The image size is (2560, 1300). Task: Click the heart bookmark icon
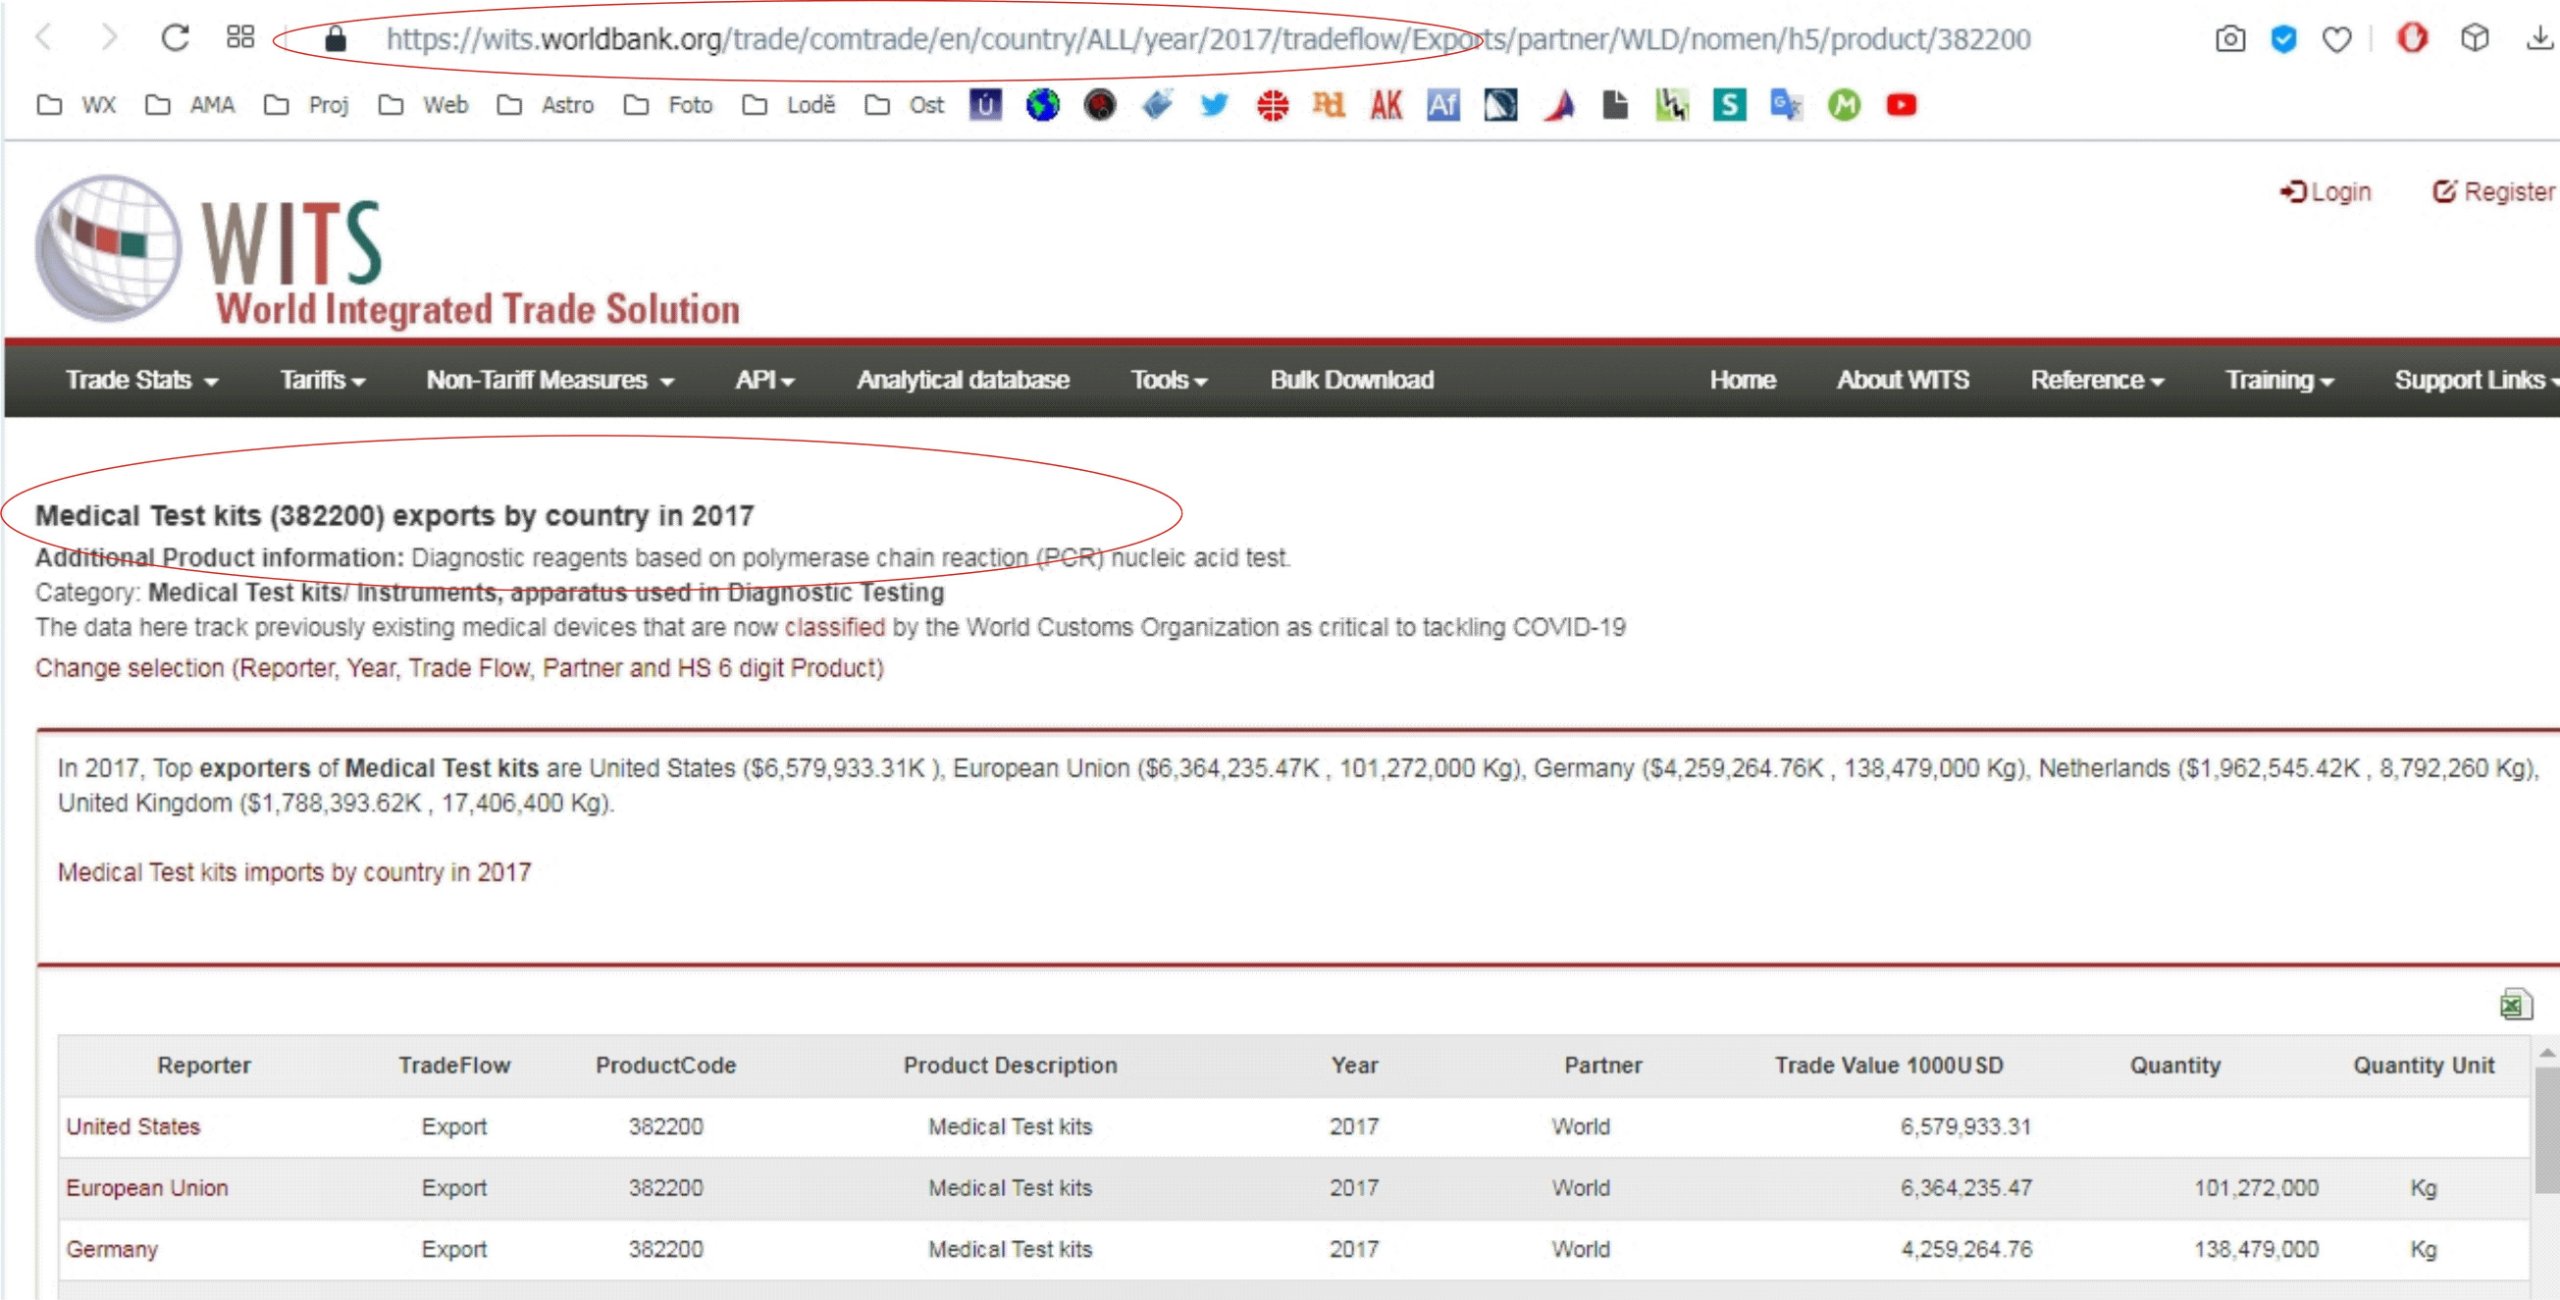[x=2336, y=39]
